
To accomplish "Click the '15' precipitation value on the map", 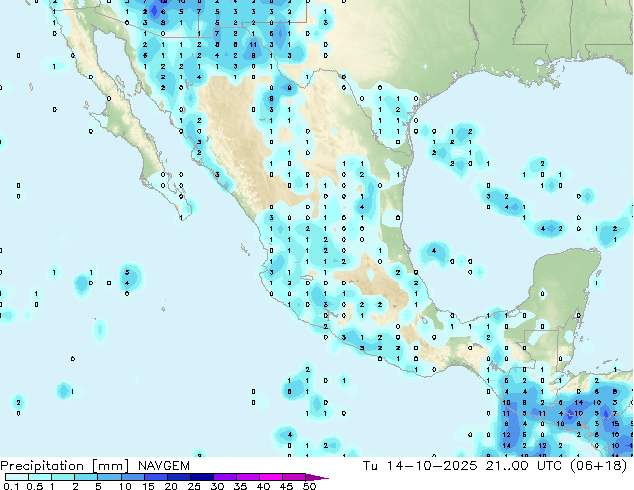I will click(615, 424).
